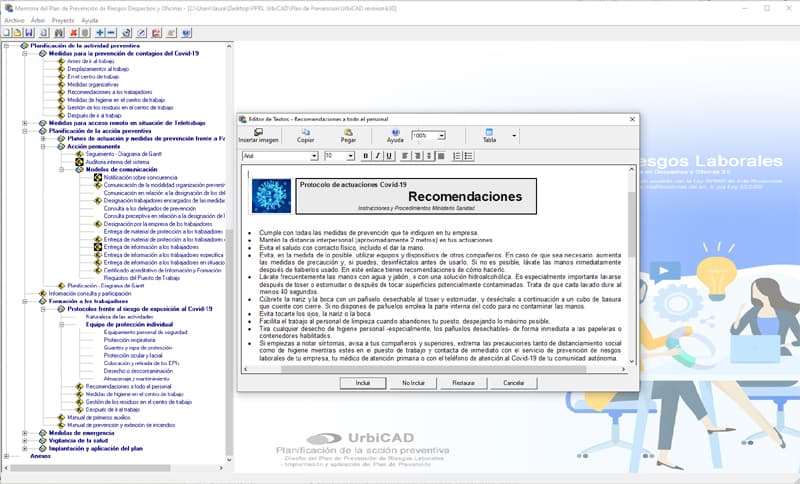
Task: Click the blue minus icon in main toolbar
Action: coord(111,33)
